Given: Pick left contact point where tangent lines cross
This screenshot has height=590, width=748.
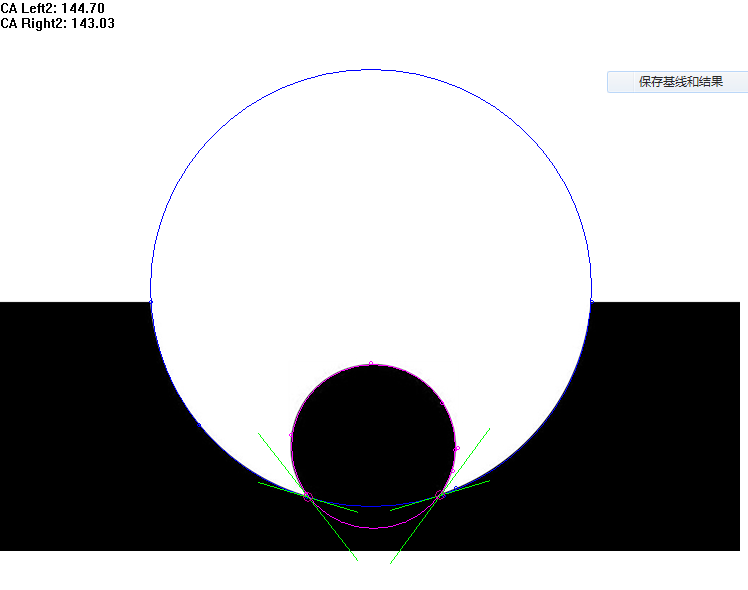Looking at the screenshot, I should (x=308, y=495).
